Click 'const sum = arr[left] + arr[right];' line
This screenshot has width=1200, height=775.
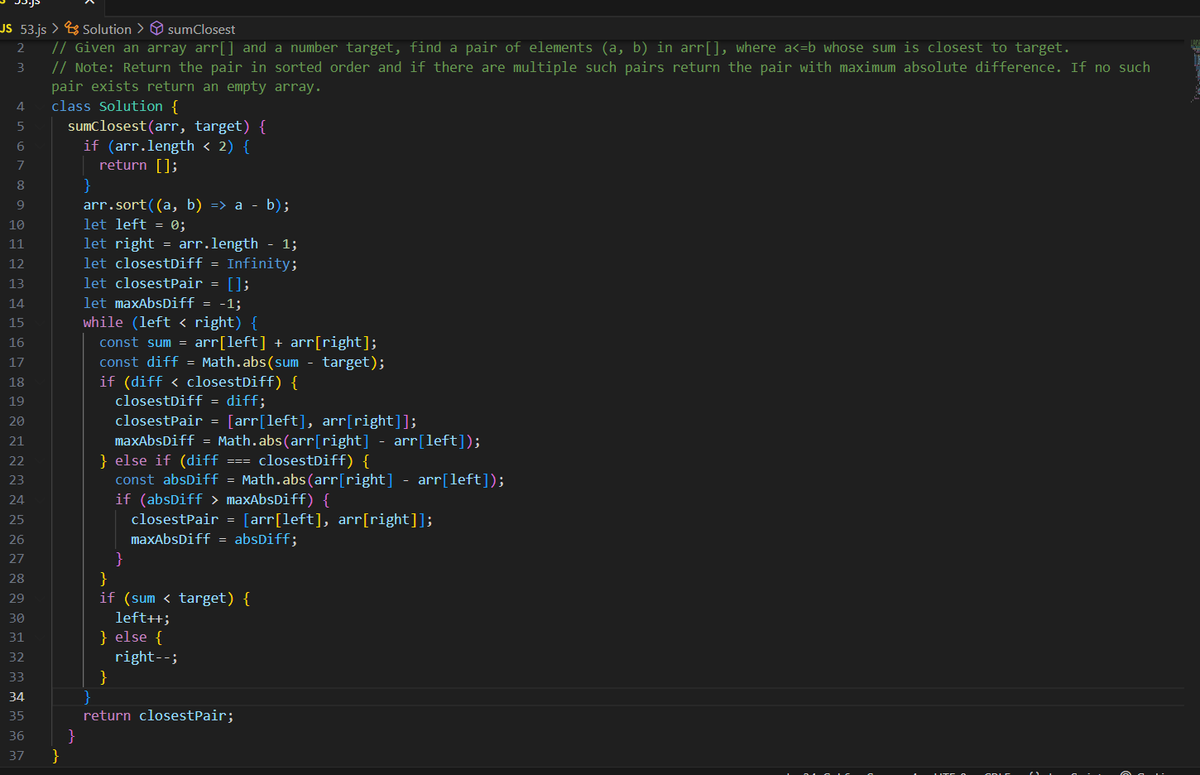point(238,342)
